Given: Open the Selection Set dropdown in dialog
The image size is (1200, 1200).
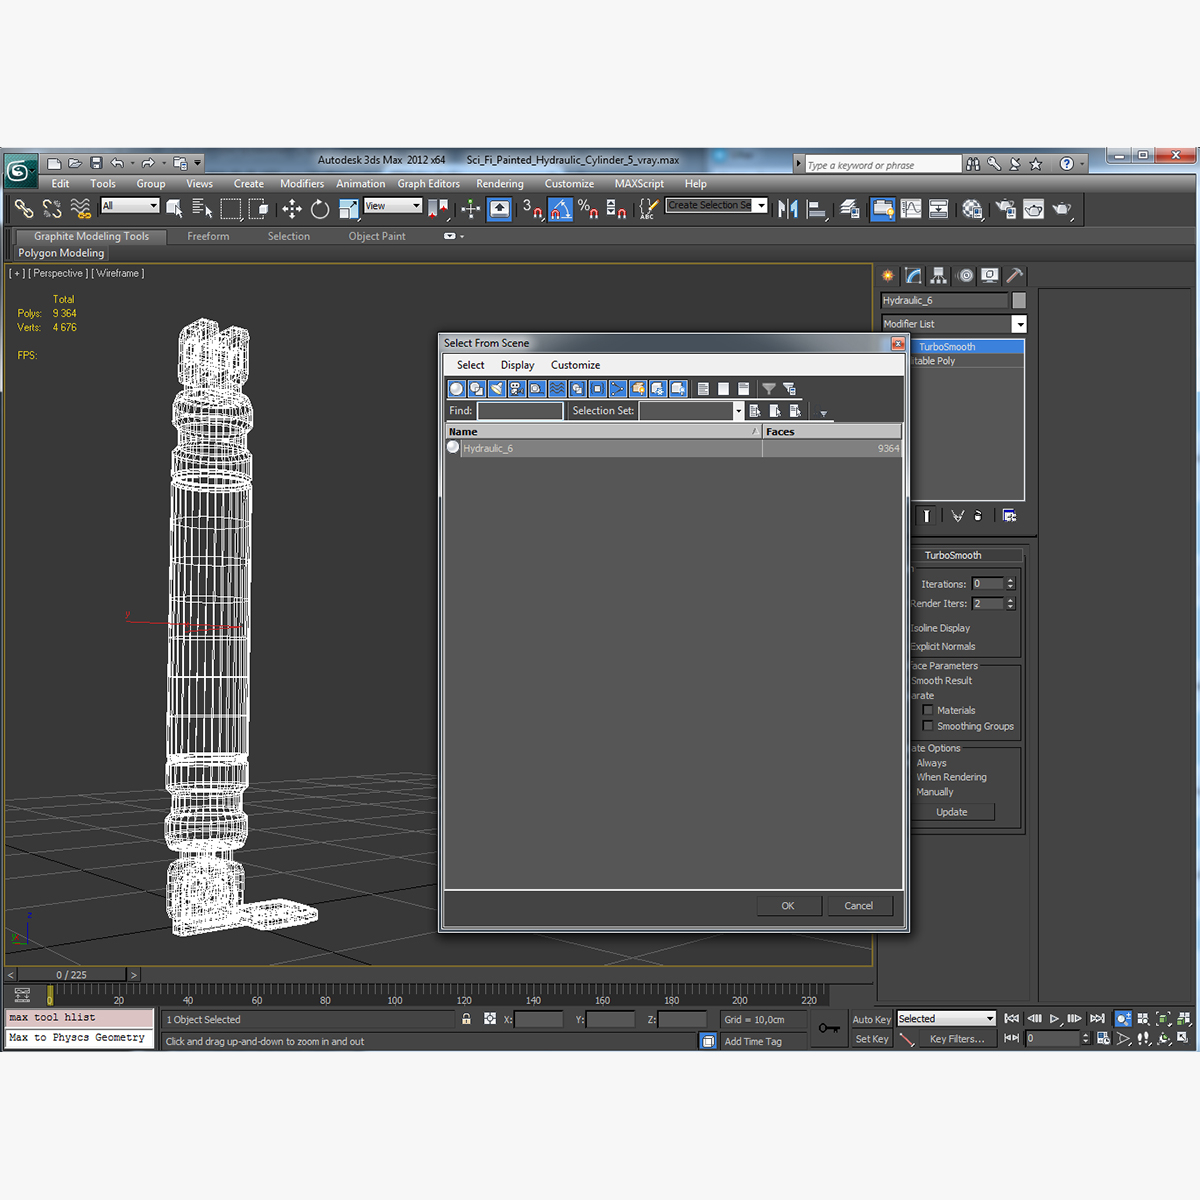Looking at the screenshot, I should [x=739, y=411].
